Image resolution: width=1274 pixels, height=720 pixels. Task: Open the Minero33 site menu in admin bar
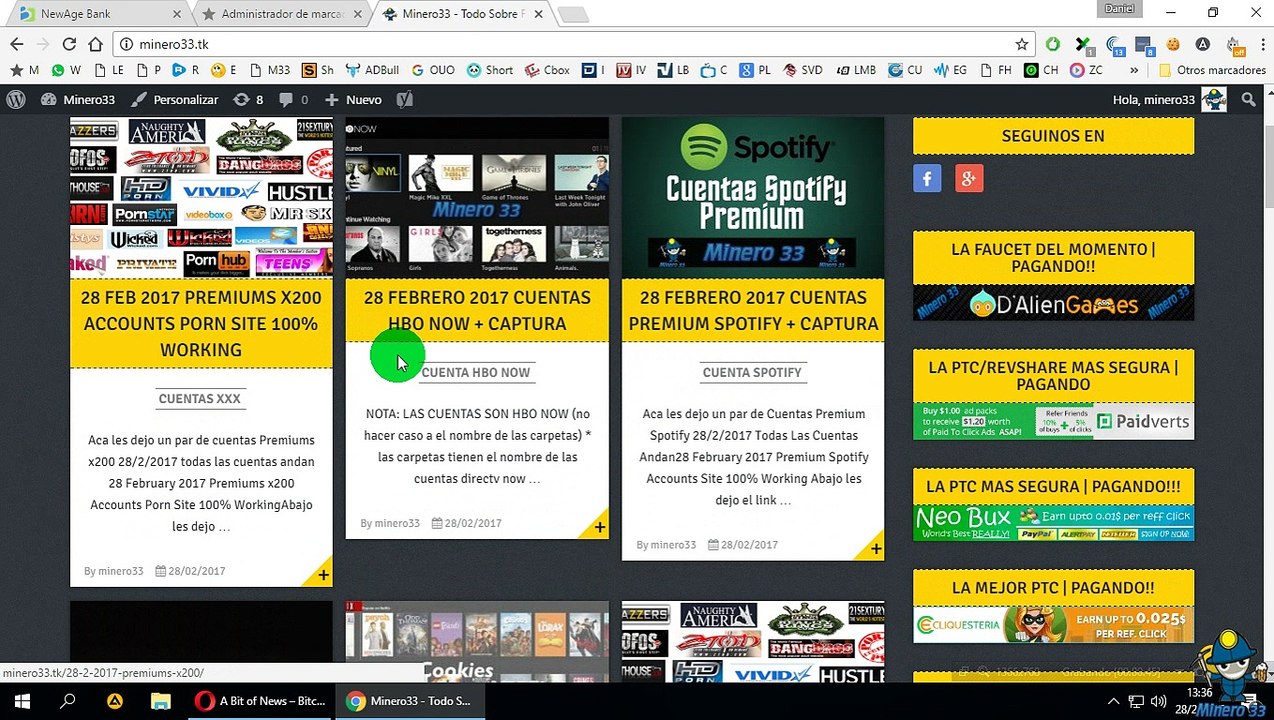pyautogui.click(x=78, y=99)
